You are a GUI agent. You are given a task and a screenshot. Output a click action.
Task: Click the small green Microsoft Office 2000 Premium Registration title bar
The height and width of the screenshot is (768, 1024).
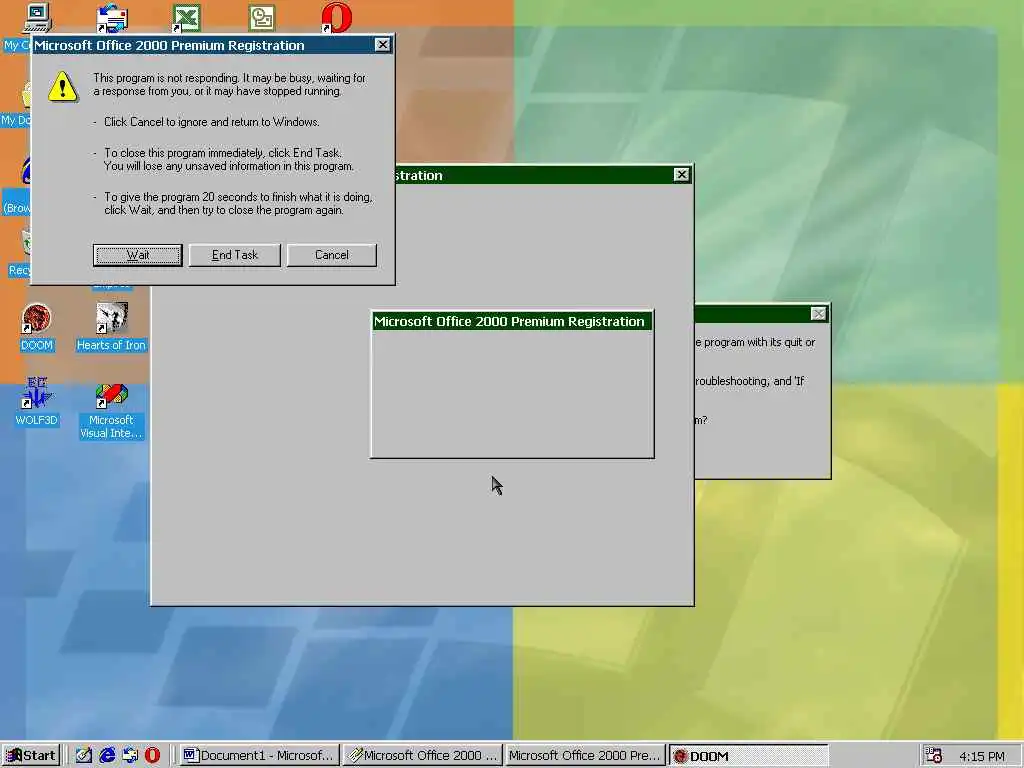[512, 321]
